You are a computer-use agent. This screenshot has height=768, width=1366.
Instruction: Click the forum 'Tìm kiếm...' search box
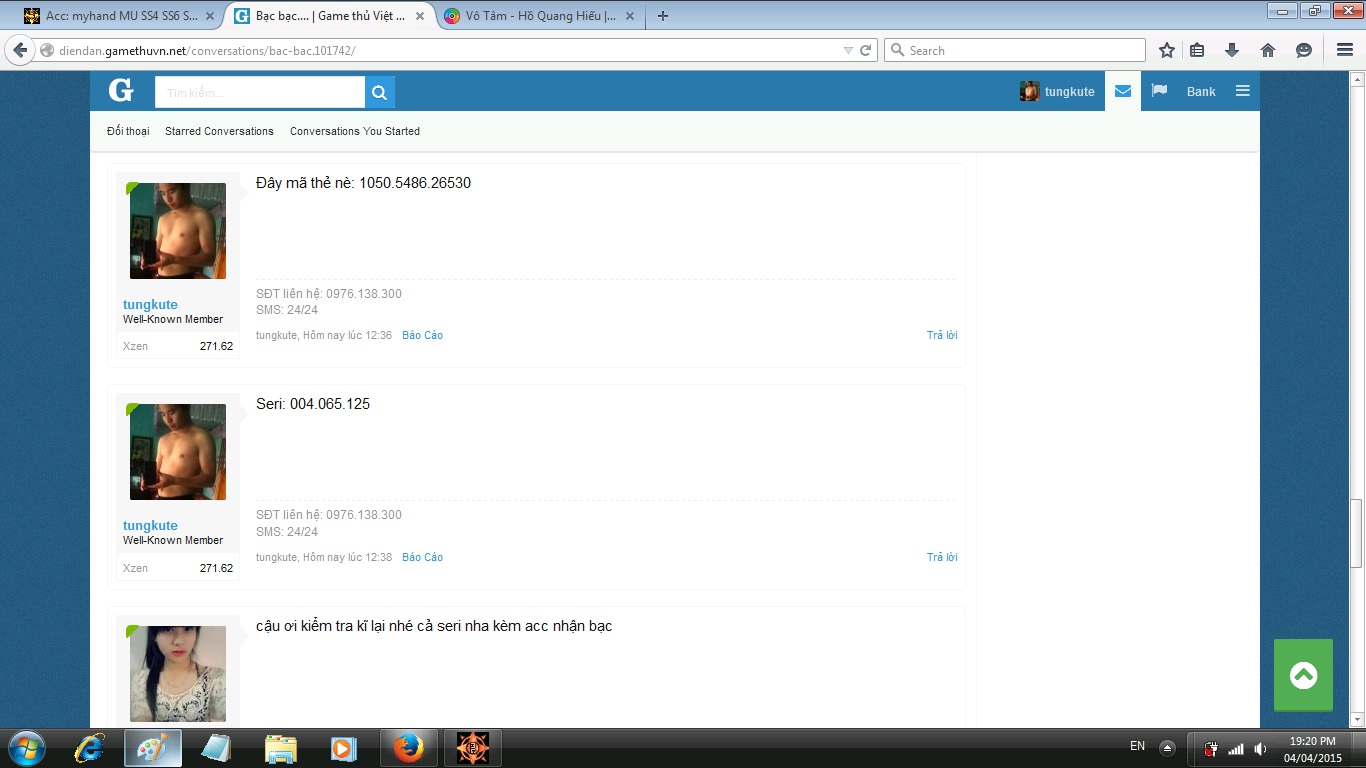260,92
